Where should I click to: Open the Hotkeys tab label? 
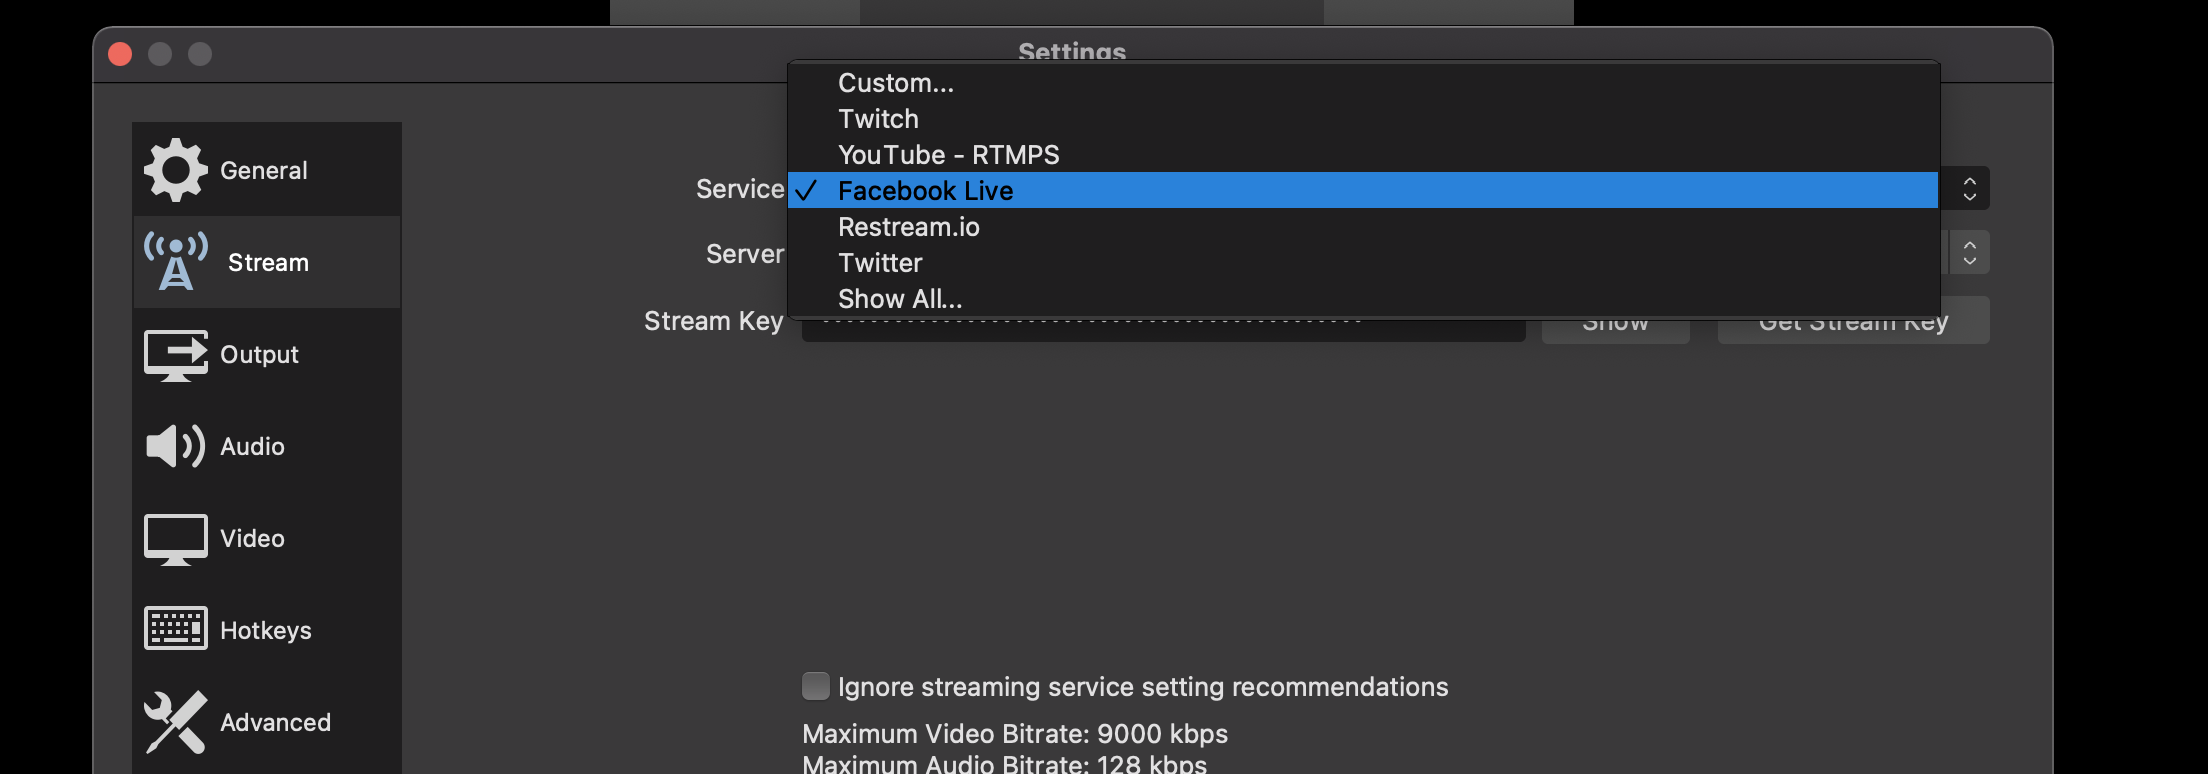[266, 630]
